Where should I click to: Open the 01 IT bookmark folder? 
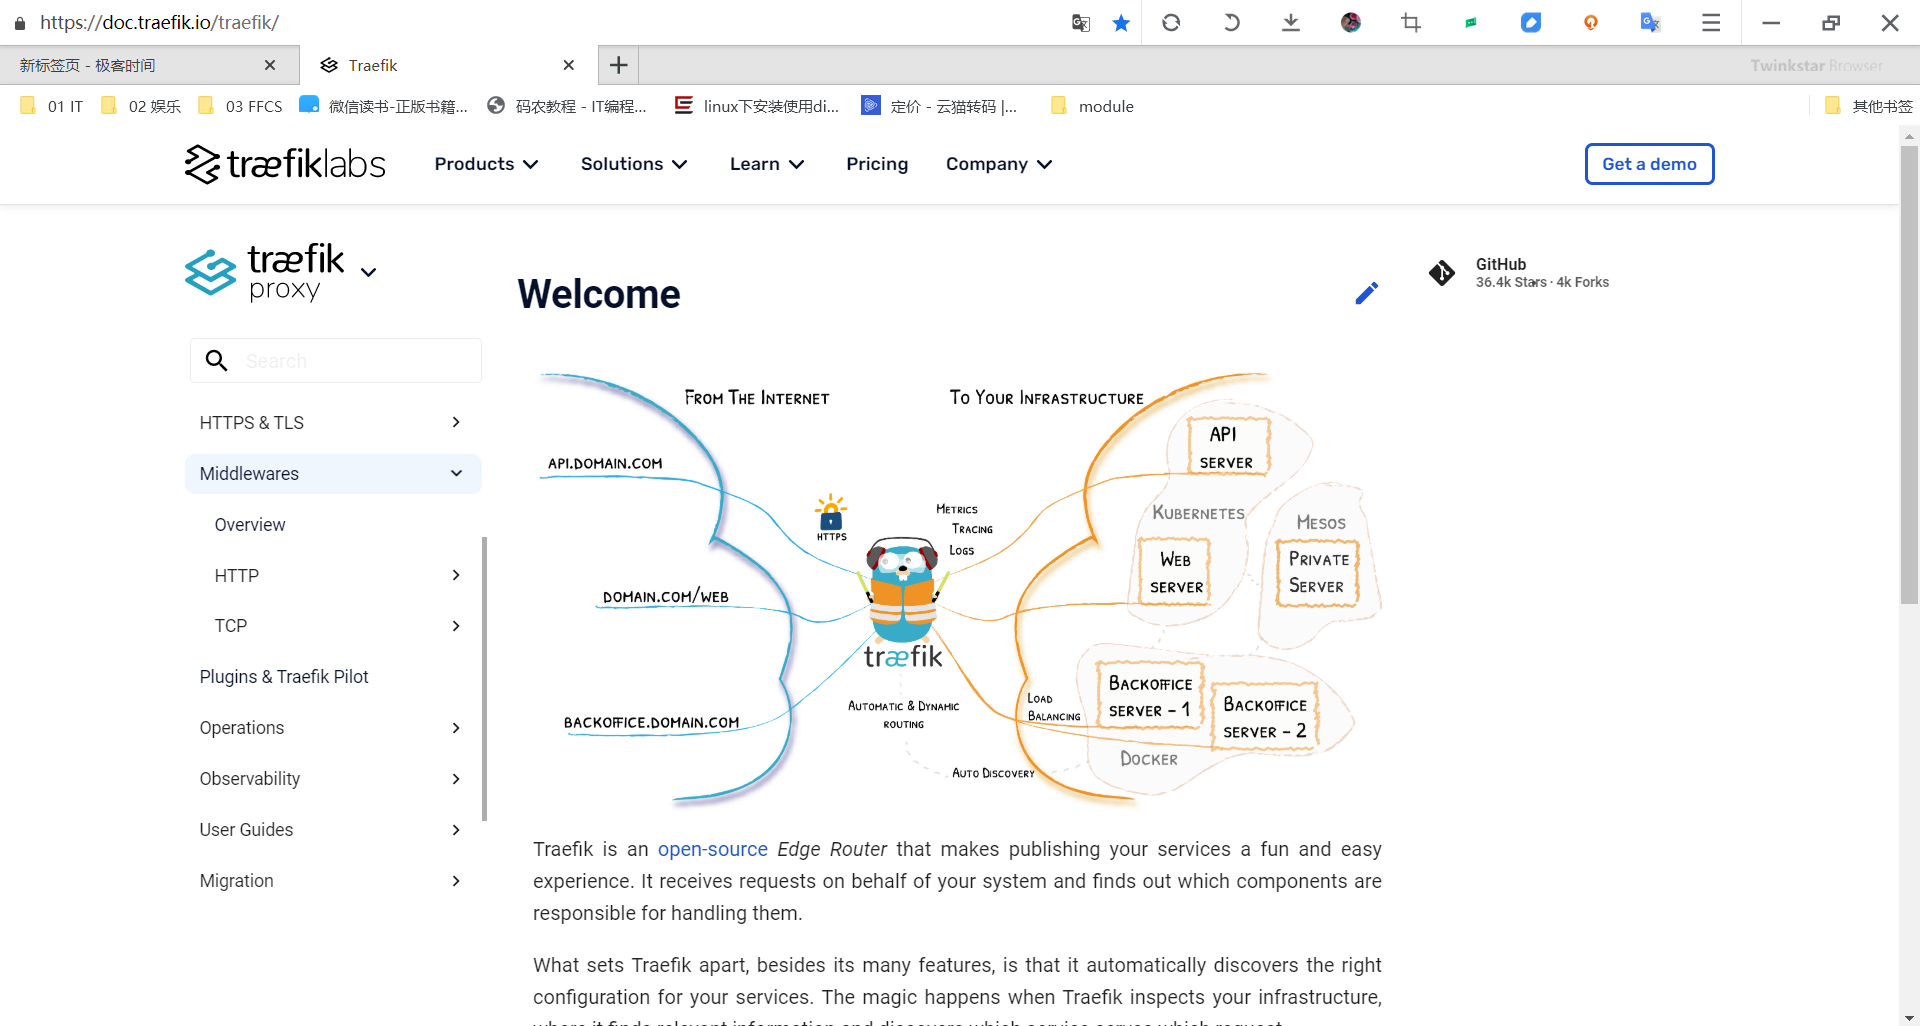click(52, 106)
